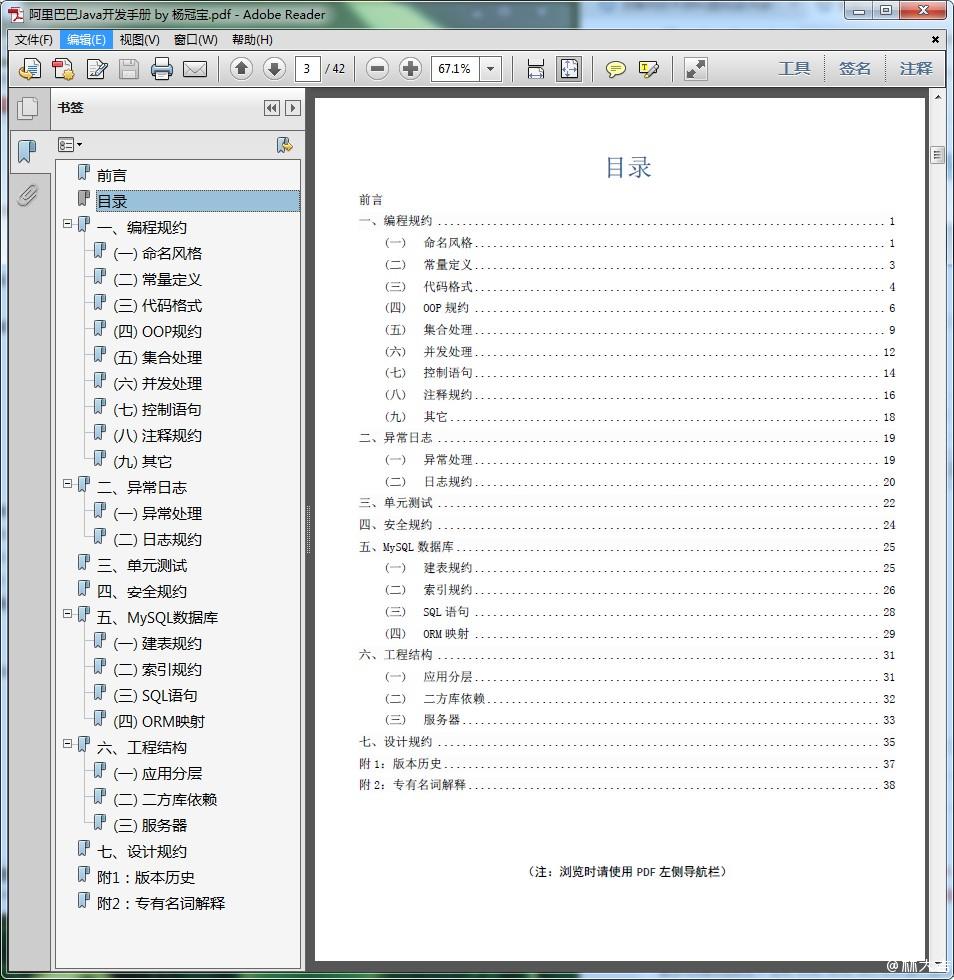Viewport: 954px width, 980px height.
Task: Jump to (一) 建表规约 bookmark
Action: (x=158, y=644)
